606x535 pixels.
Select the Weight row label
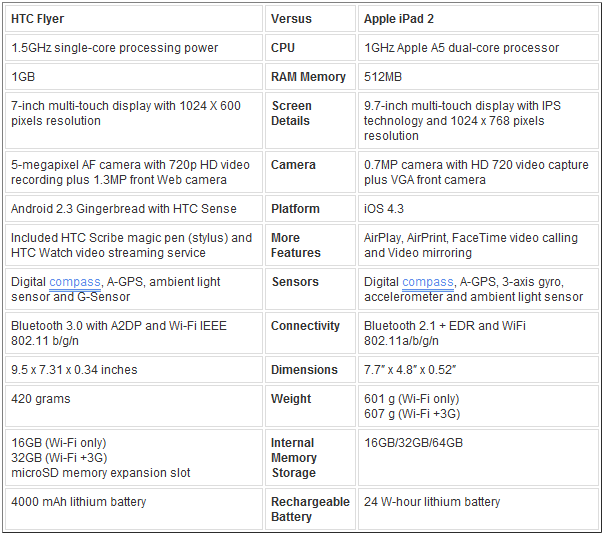[291, 399]
